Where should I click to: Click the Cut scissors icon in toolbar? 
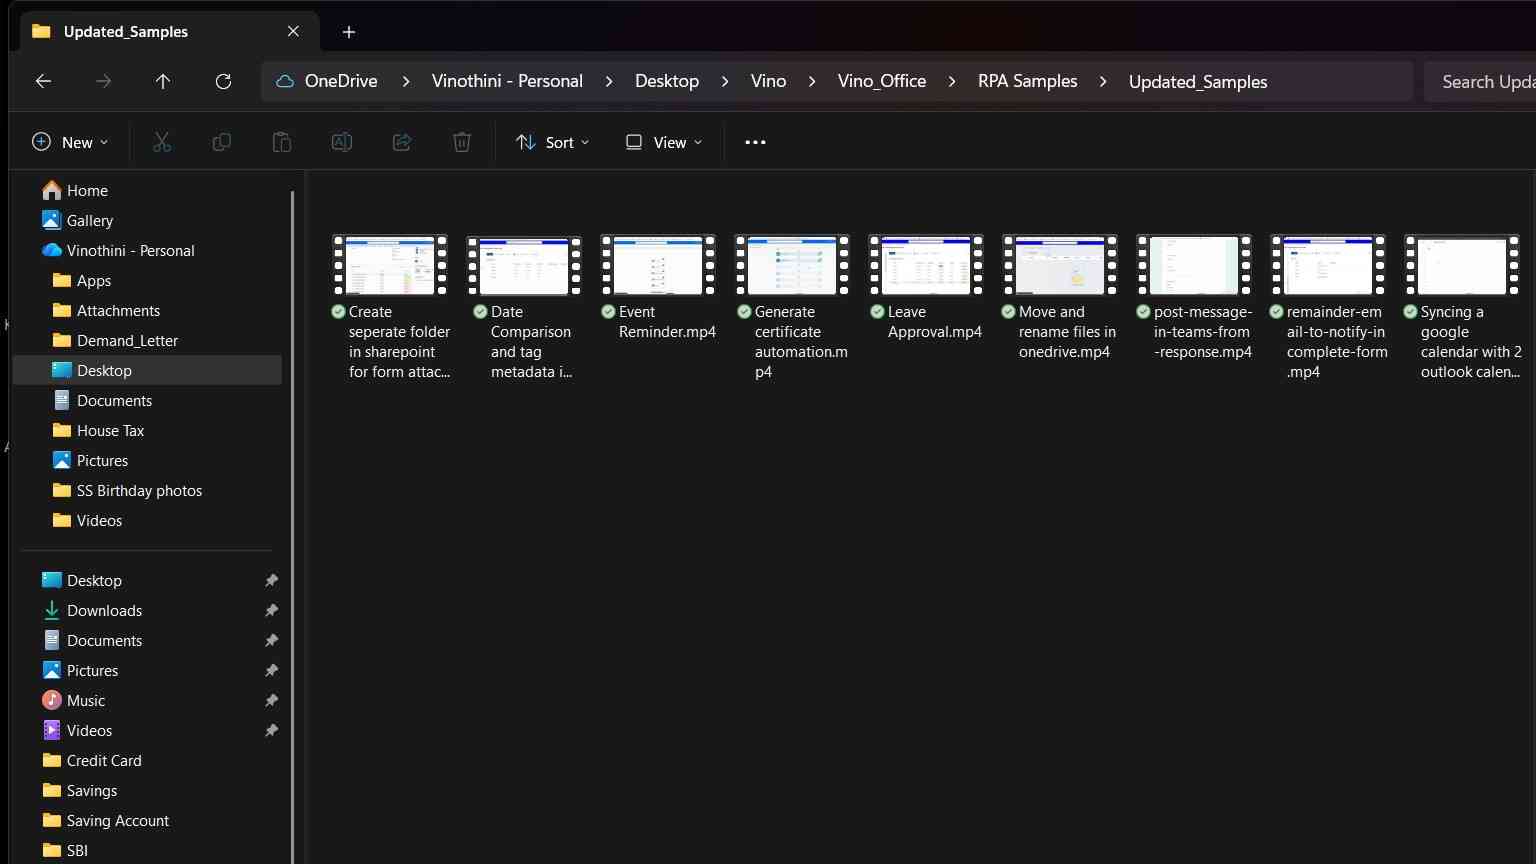pyautogui.click(x=162, y=142)
